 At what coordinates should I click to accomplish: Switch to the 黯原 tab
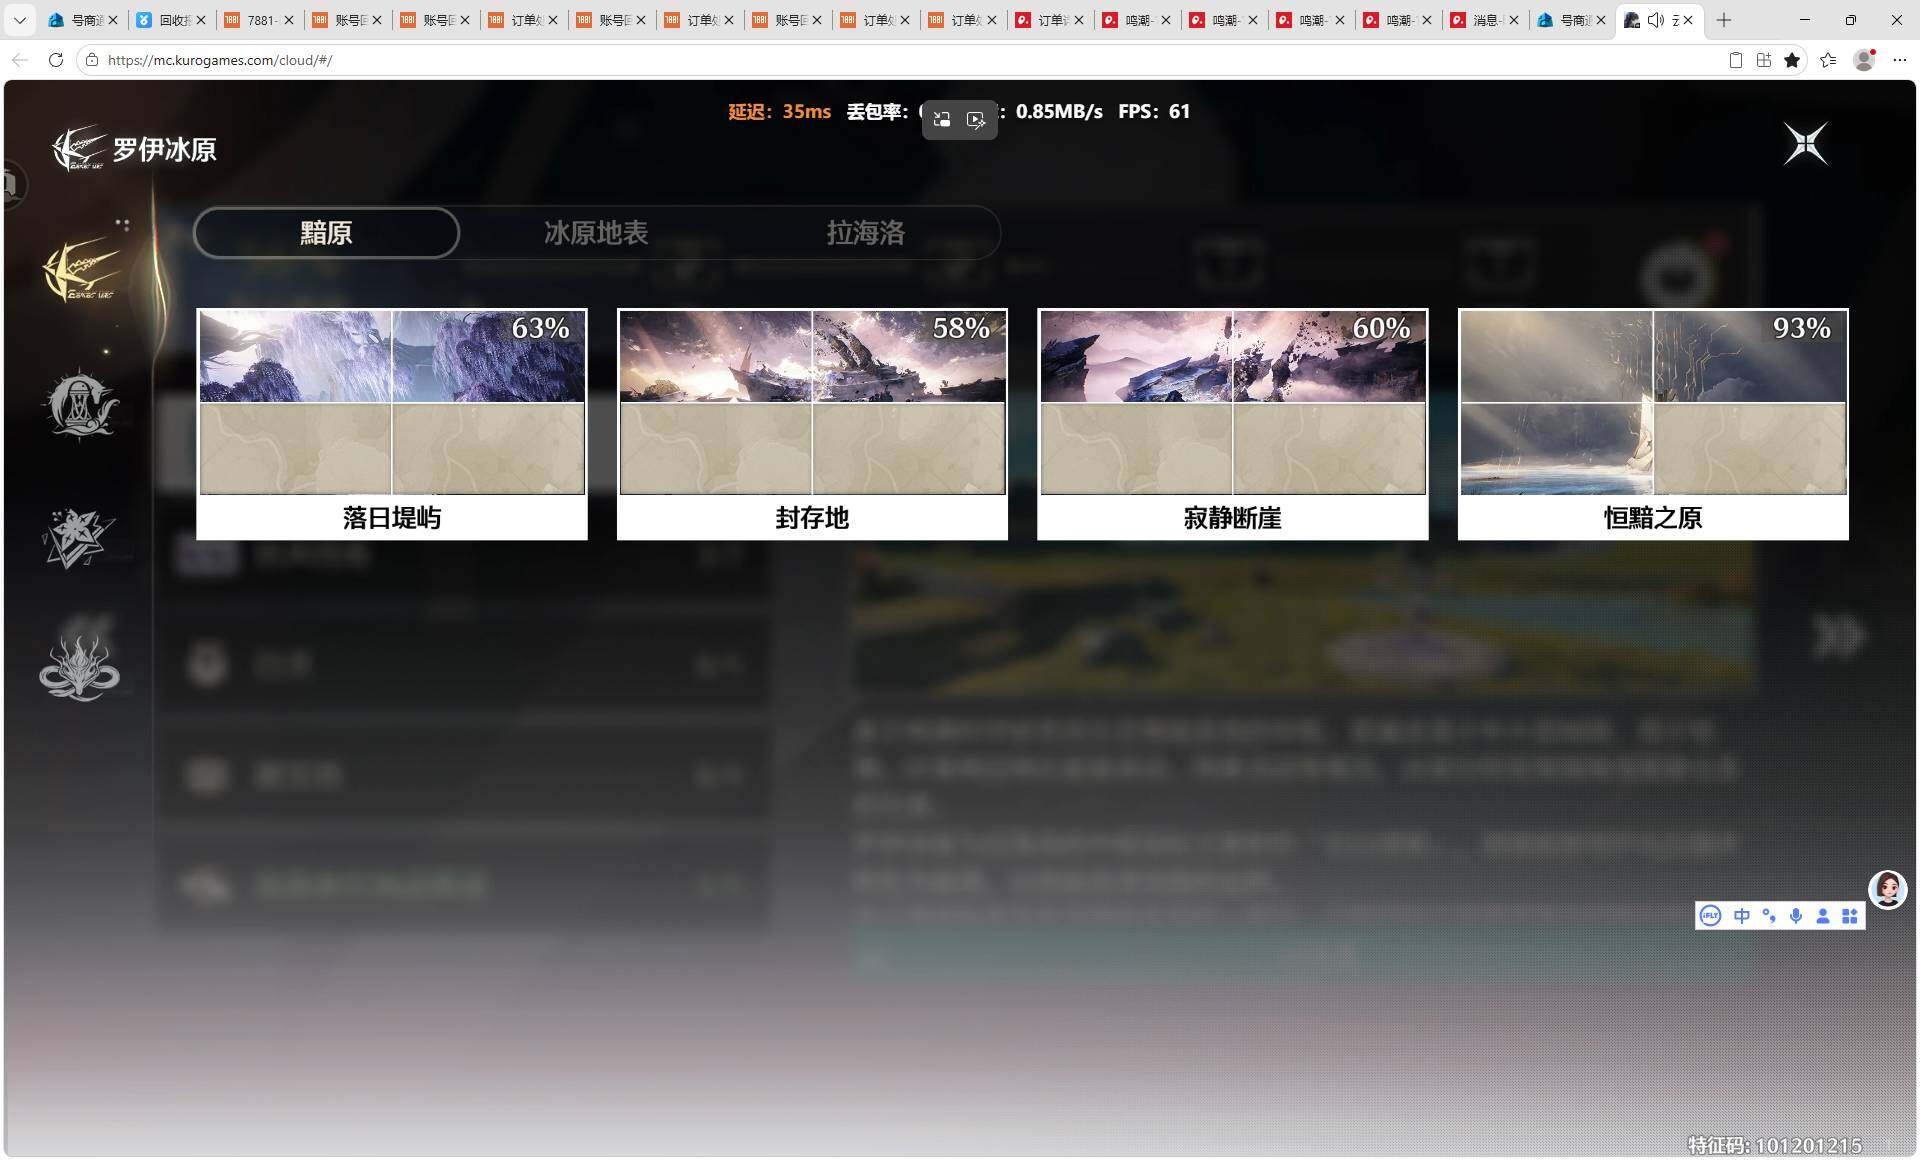coord(326,233)
